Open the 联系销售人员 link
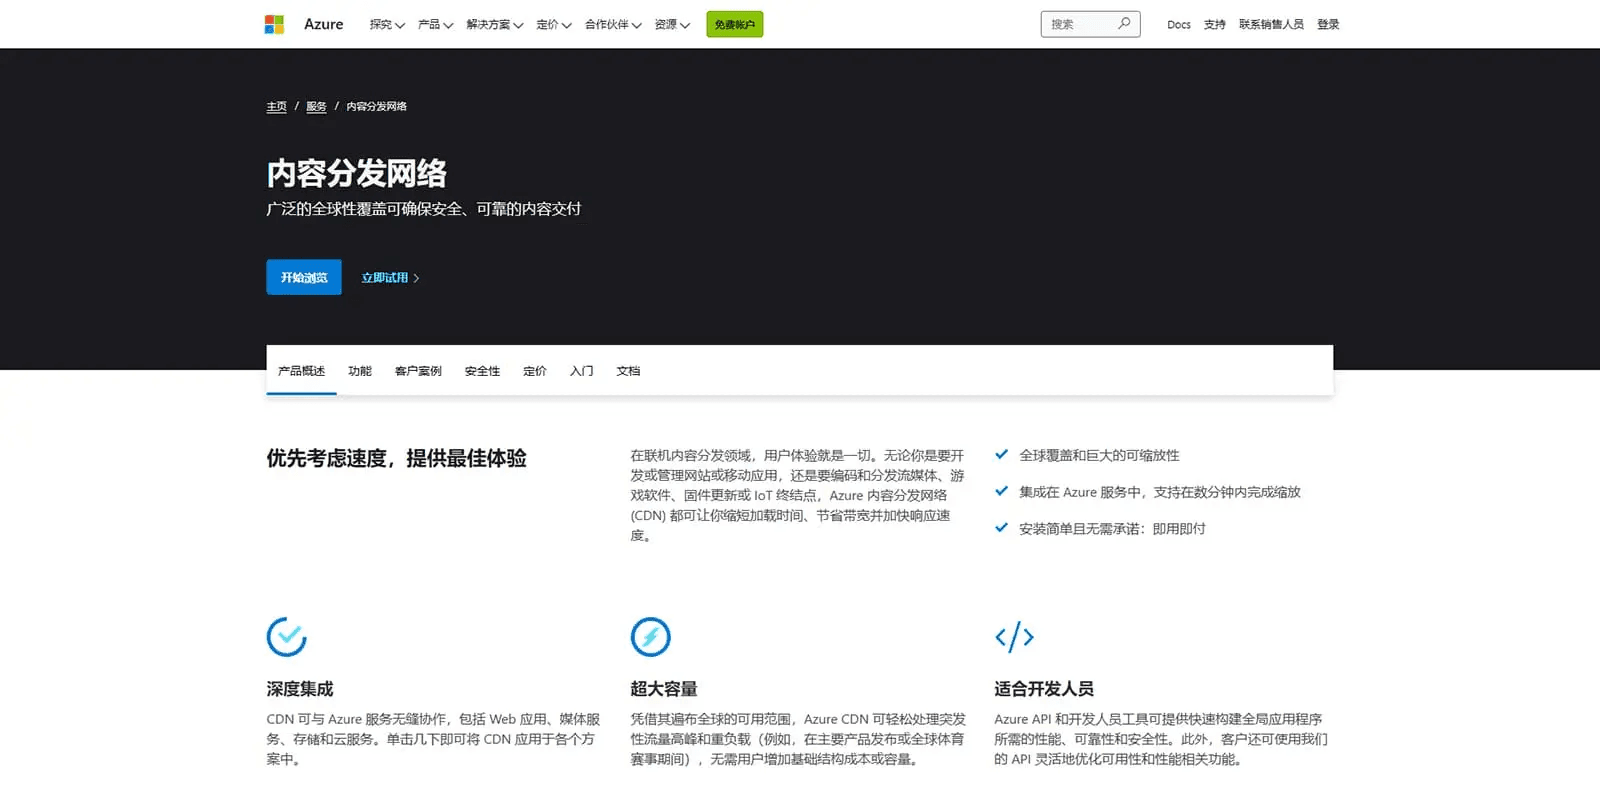The image size is (1600, 800). click(x=1271, y=24)
